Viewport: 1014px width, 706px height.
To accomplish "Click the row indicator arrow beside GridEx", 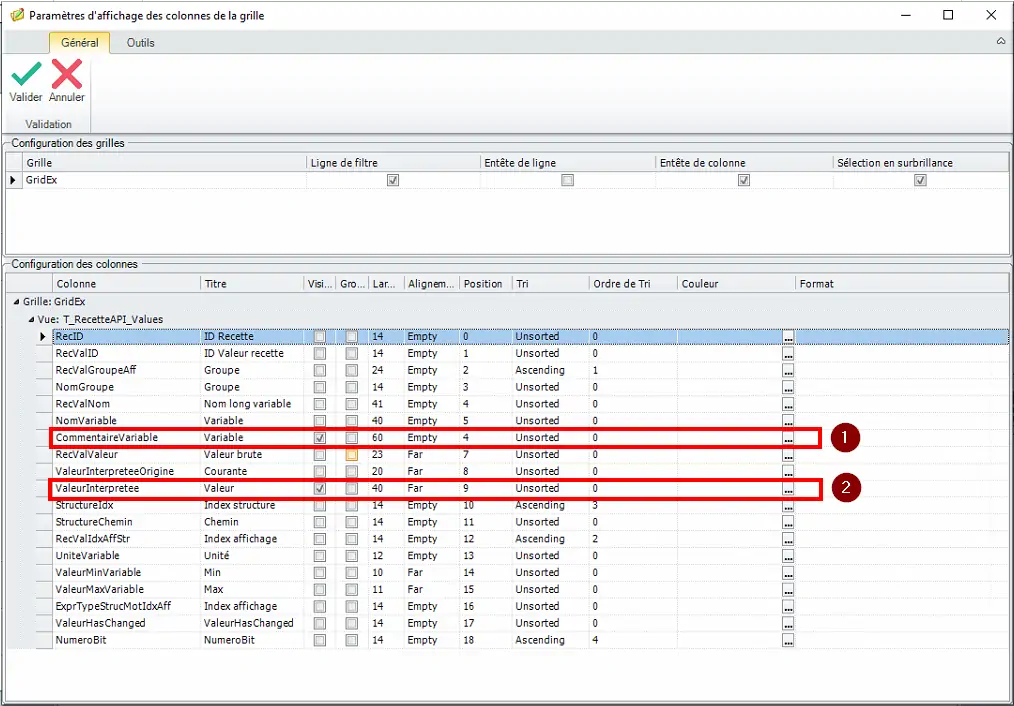I will 13,180.
